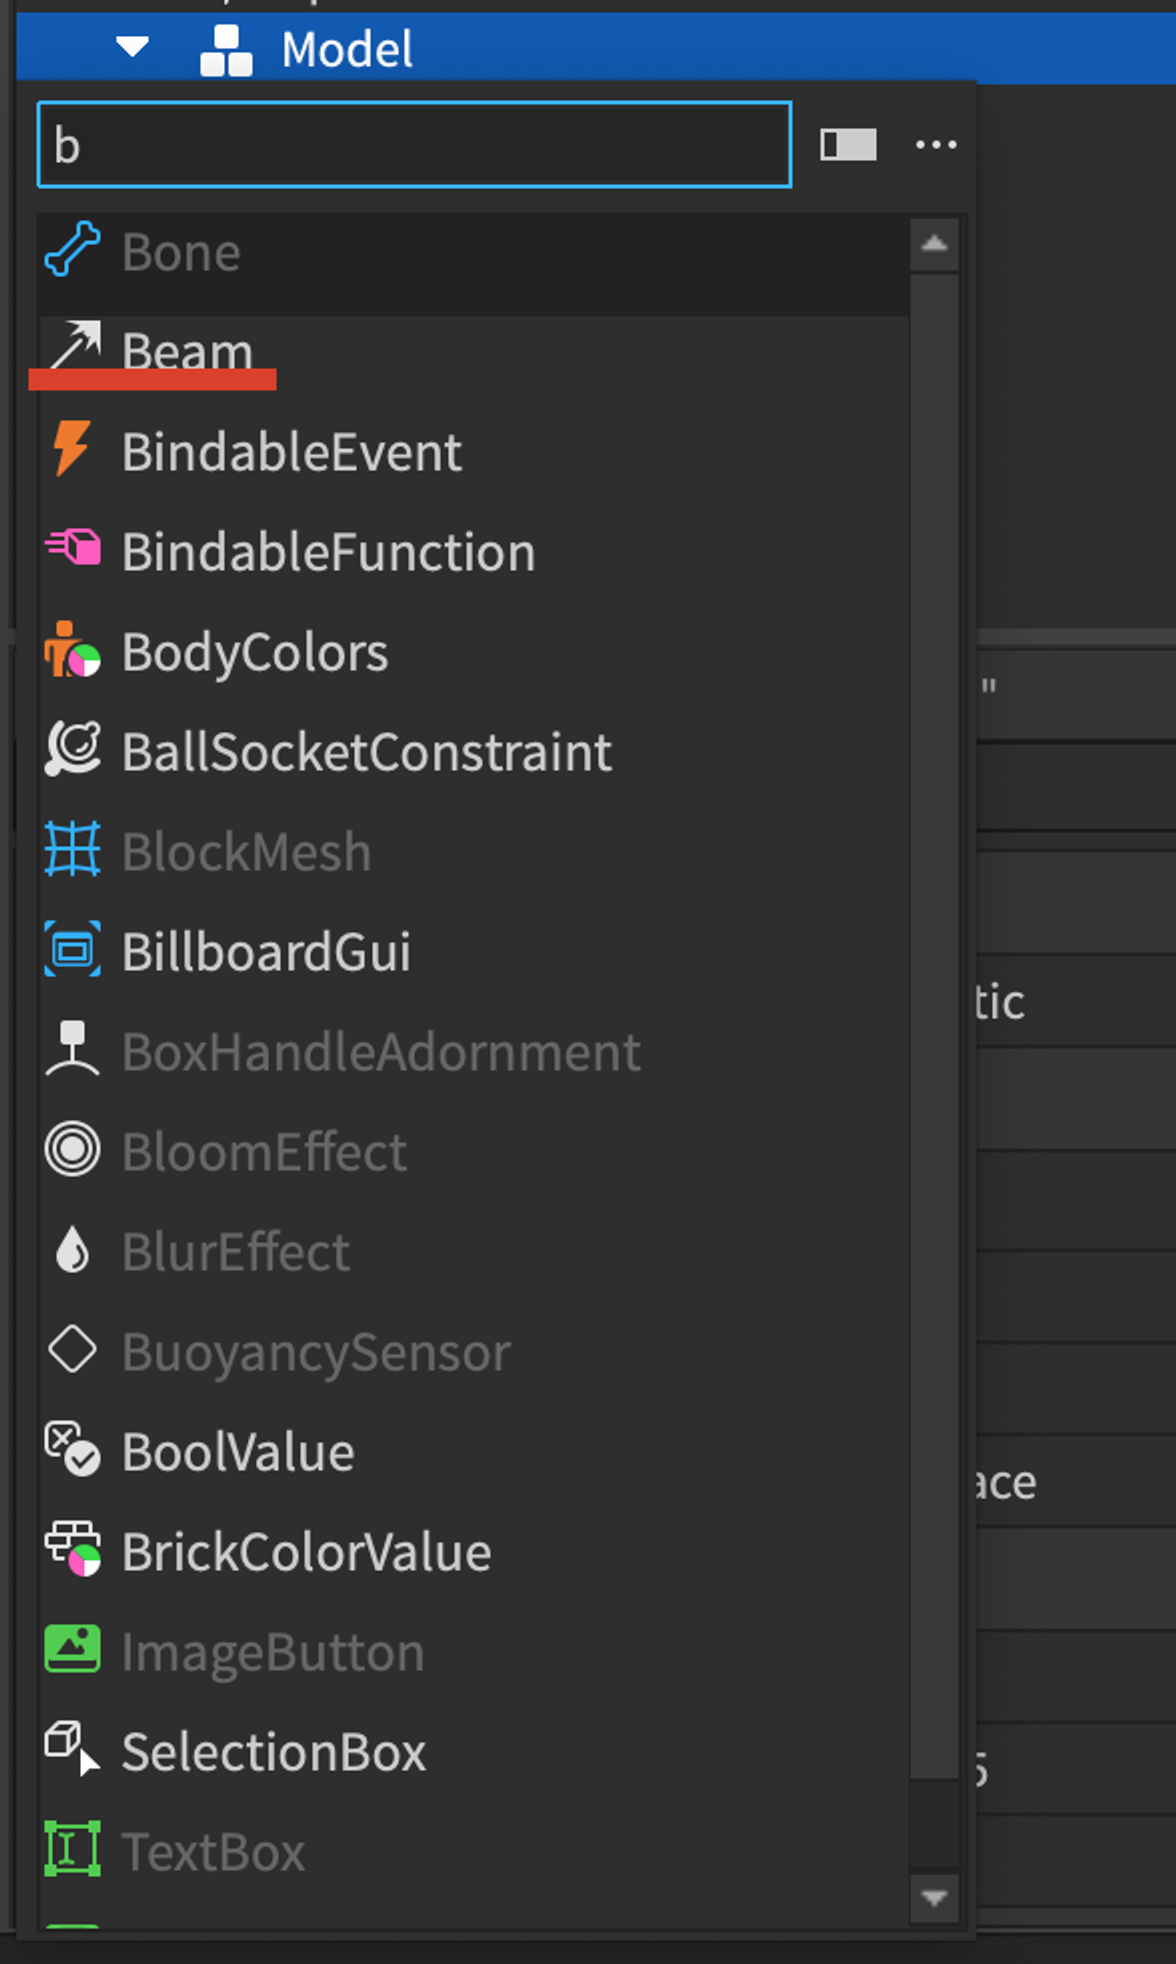Select the Model row in Explorer
This screenshot has width=1176, height=1964.
point(596,47)
